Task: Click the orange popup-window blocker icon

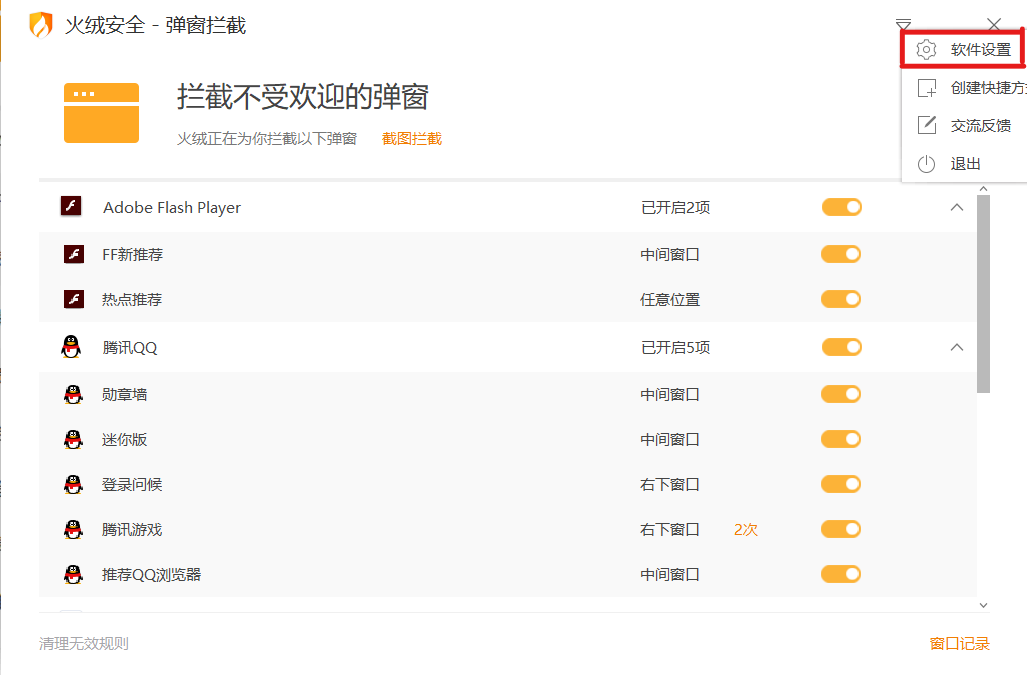Action: pos(101,112)
